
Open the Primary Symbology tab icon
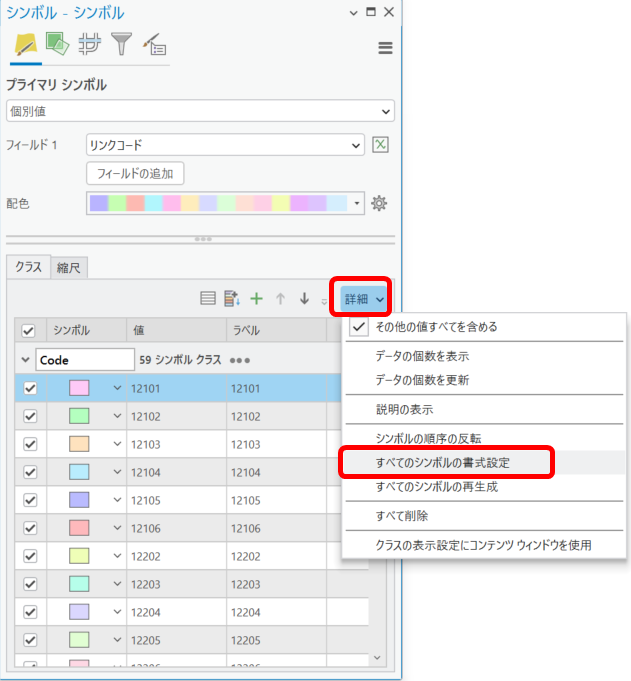pyautogui.click(x=24, y=45)
